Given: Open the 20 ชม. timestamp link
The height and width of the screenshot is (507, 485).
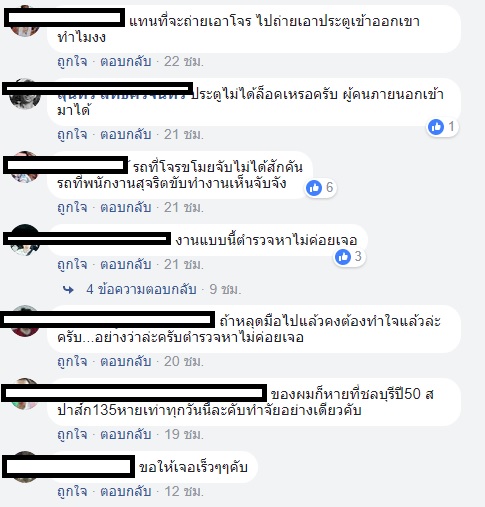Looking at the screenshot, I should click(x=184, y=362).
